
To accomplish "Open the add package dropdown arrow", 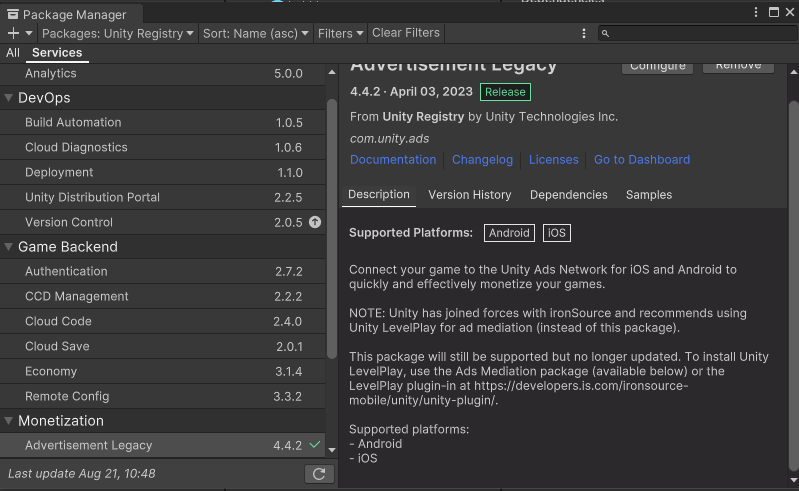I will click(x=29, y=34).
